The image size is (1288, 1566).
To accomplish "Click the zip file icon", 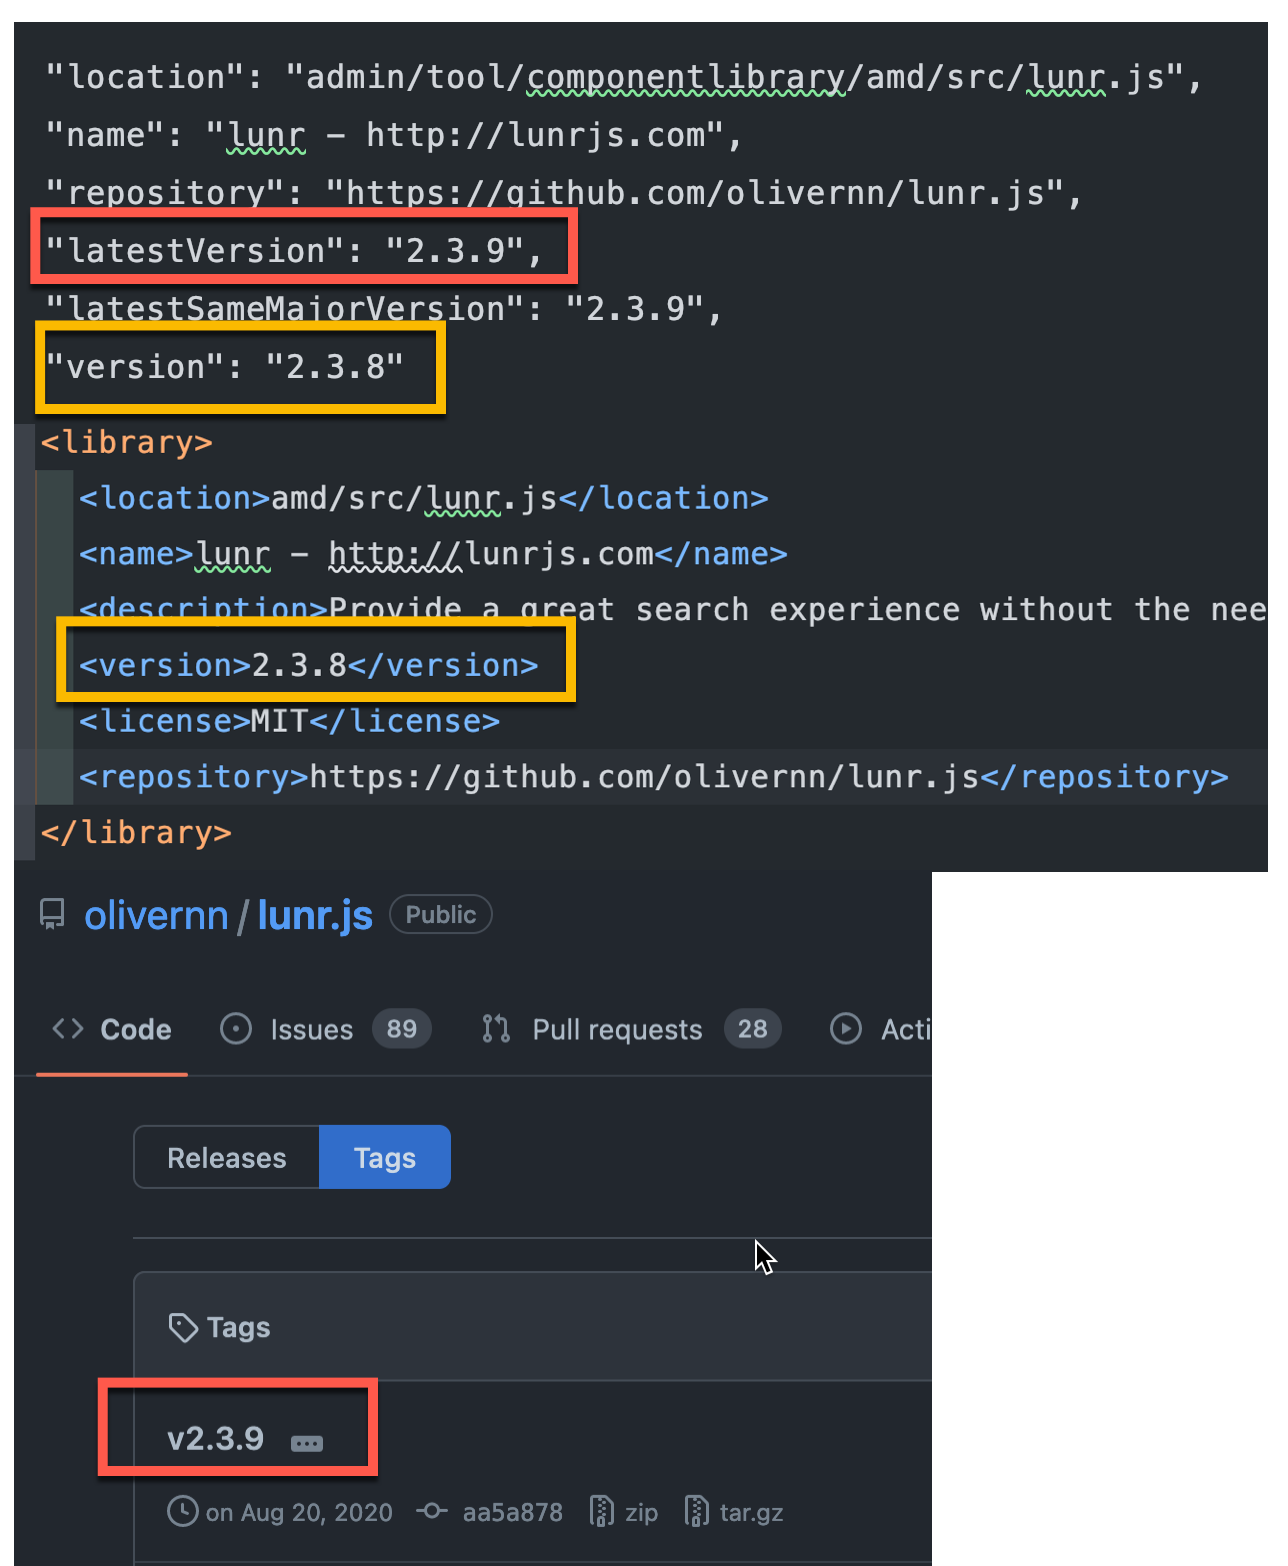I will 601,1511.
